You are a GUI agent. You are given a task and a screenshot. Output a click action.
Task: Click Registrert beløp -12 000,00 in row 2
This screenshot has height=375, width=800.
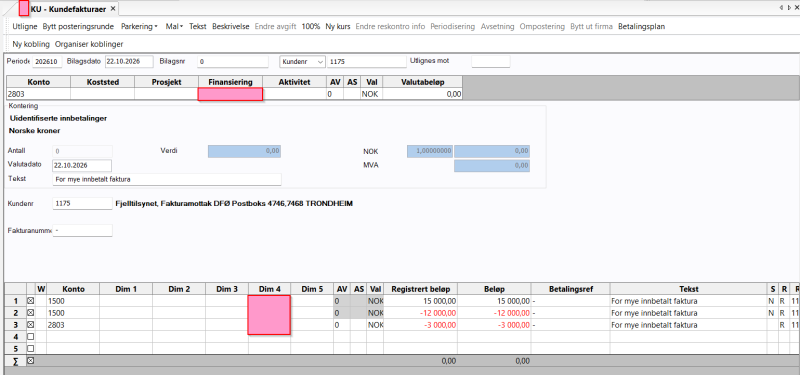(421, 313)
